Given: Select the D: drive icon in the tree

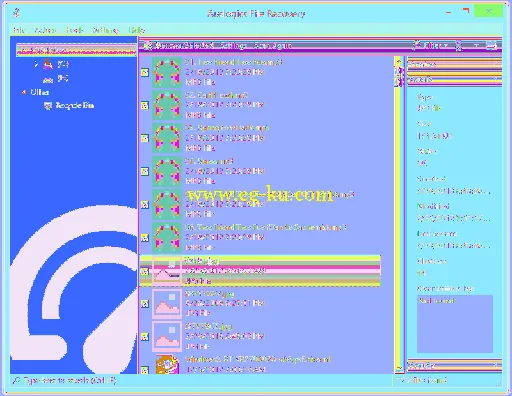Looking at the screenshot, I should point(48,79).
